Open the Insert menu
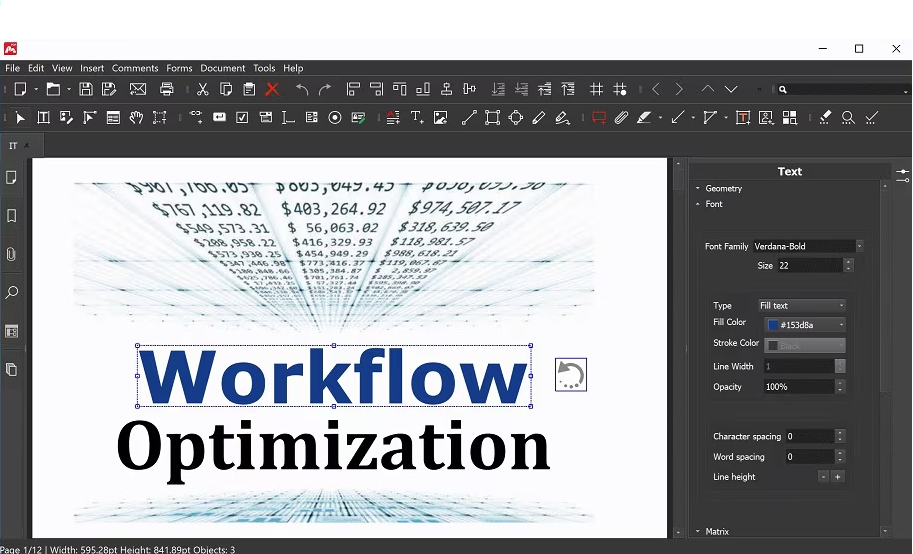This screenshot has height=554, width=913. pyautogui.click(x=92, y=68)
